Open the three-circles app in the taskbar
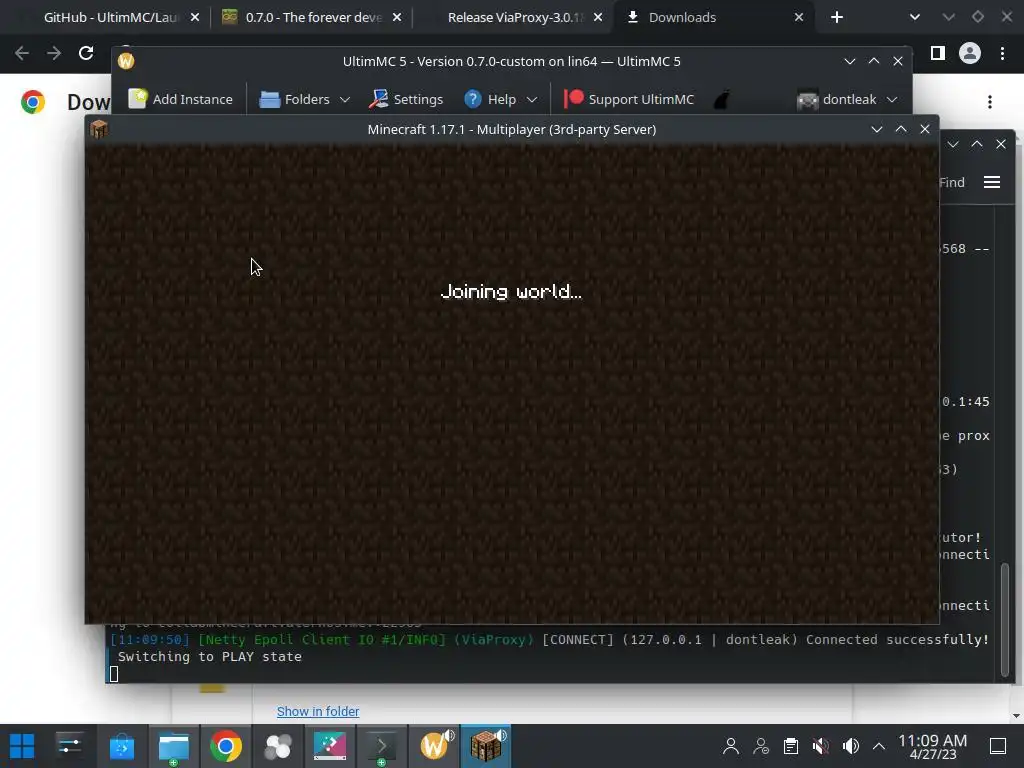 (278, 746)
